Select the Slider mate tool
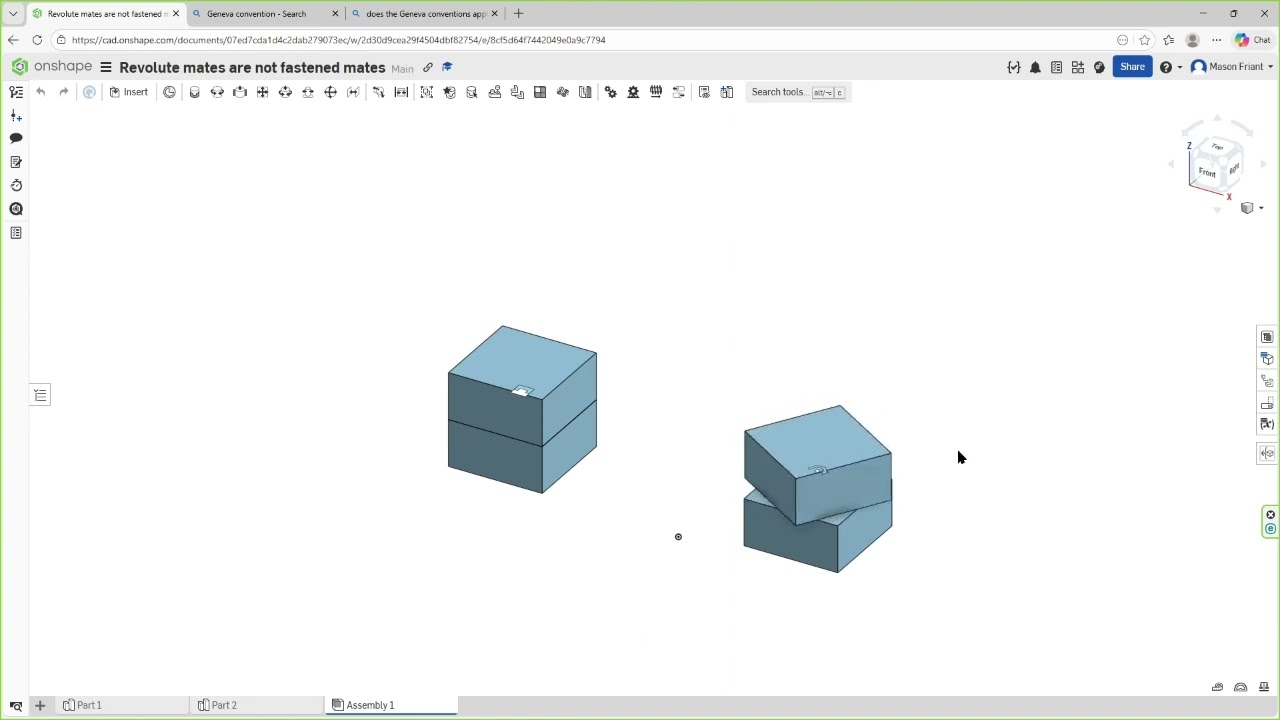1280x720 pixels. [x=240, y=92]
